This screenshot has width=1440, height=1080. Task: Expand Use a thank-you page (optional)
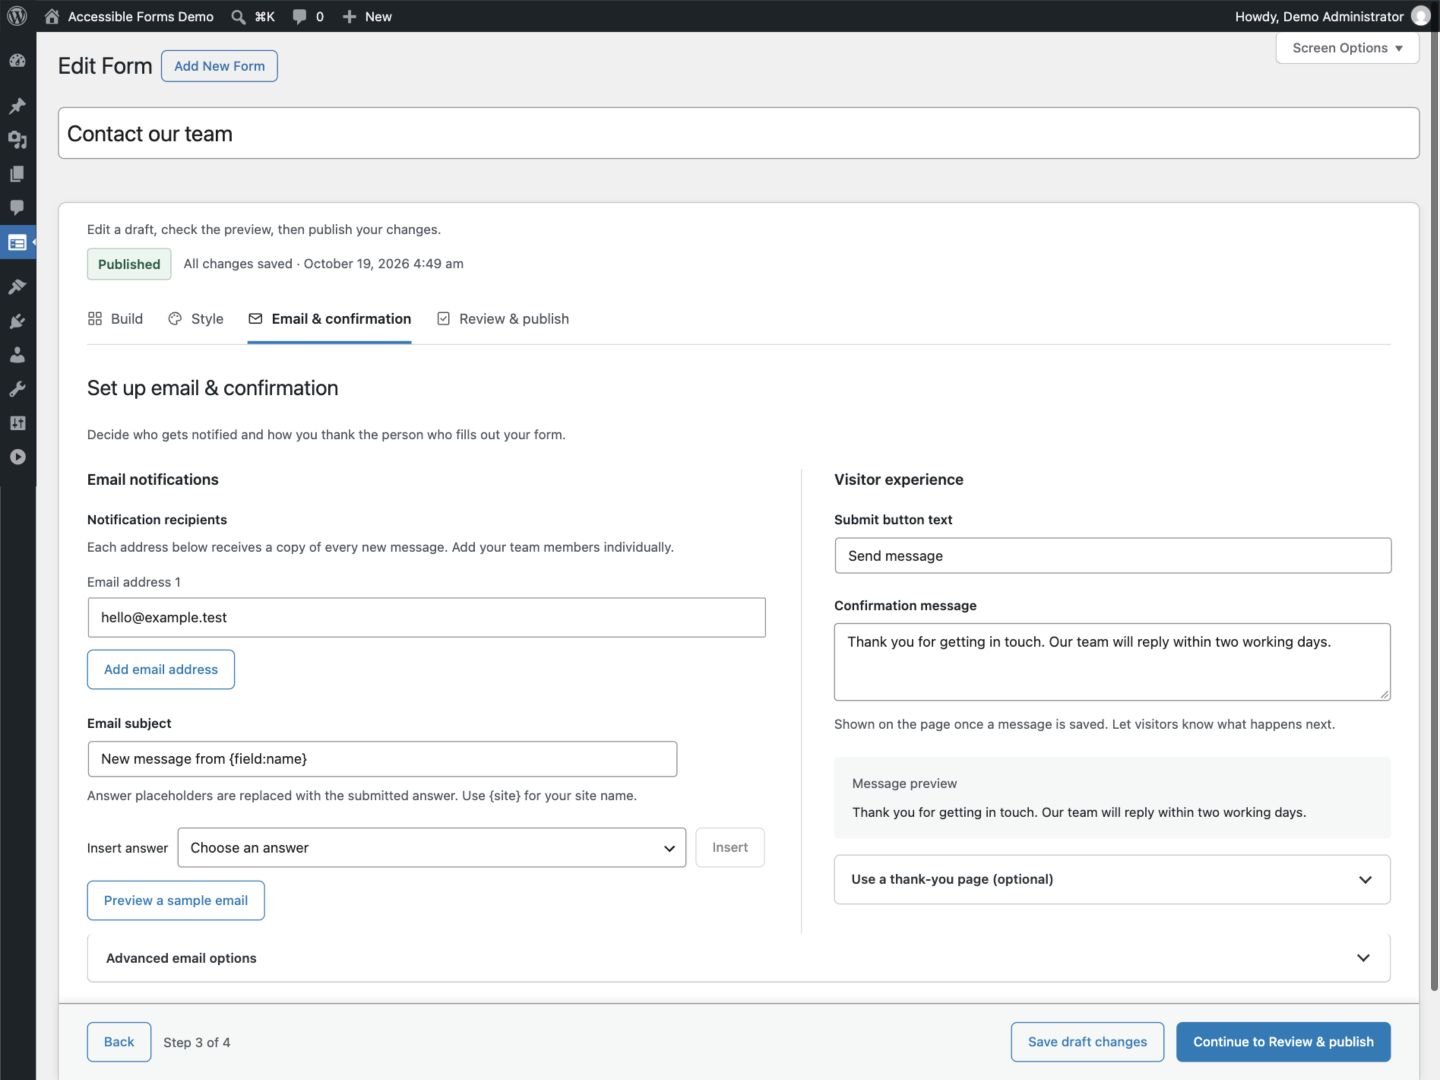pyautogui.click(x=1112, y=880)
